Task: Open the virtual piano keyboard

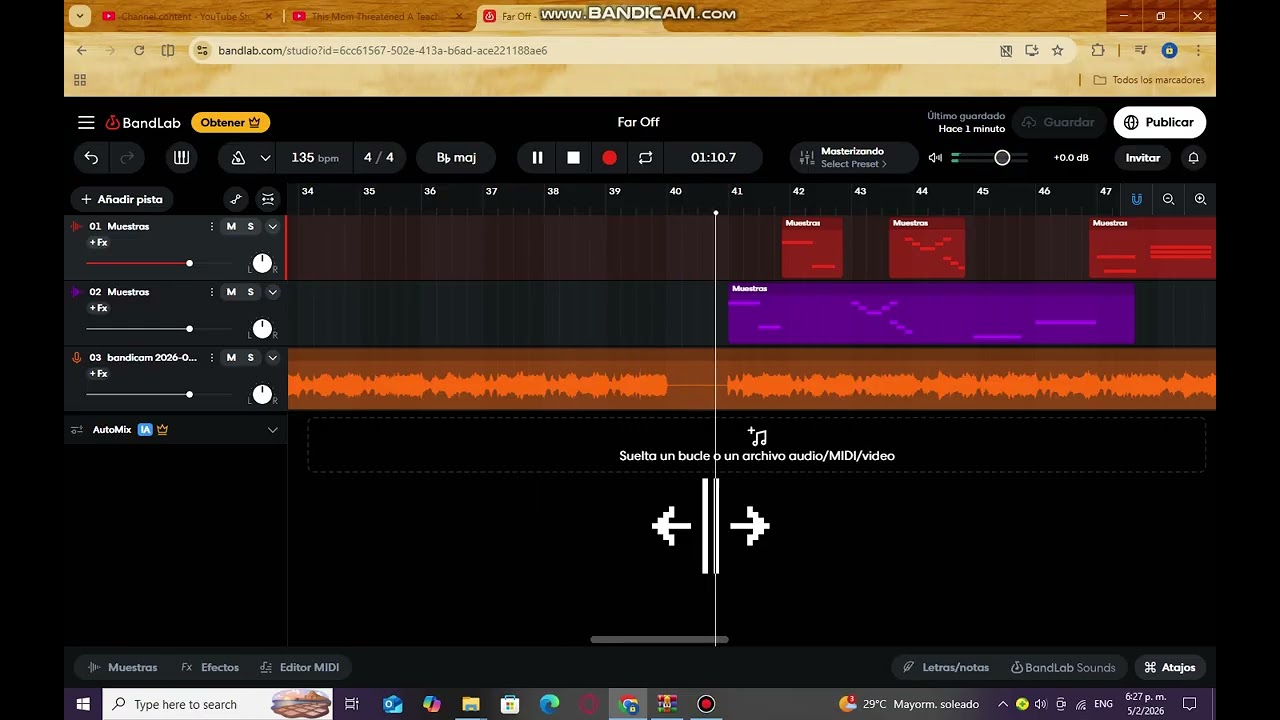Action: 181,157
